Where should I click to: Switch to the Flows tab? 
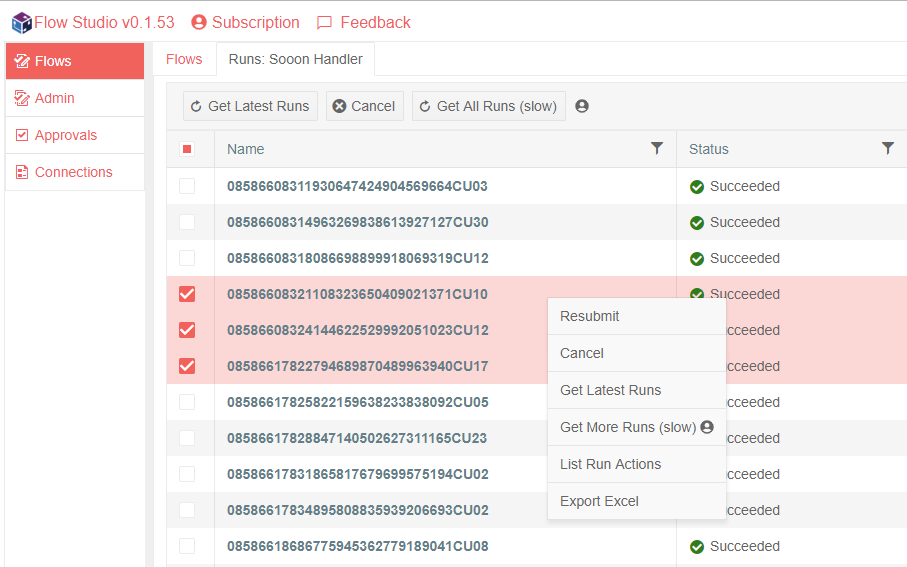(x=184, y=59)
